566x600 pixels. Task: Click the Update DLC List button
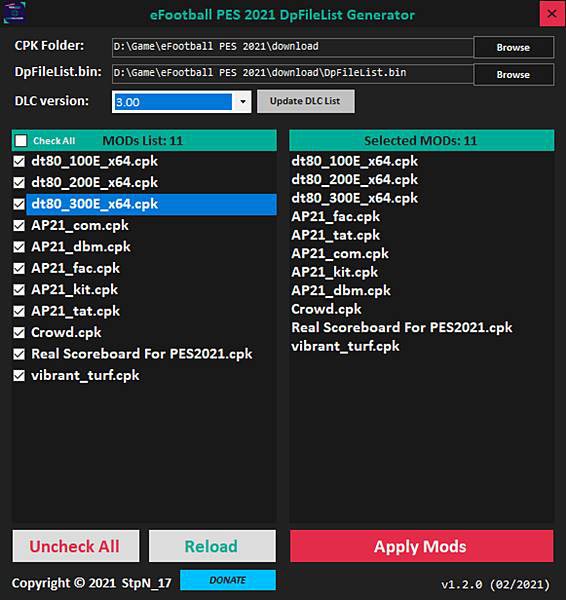point(306,101)
